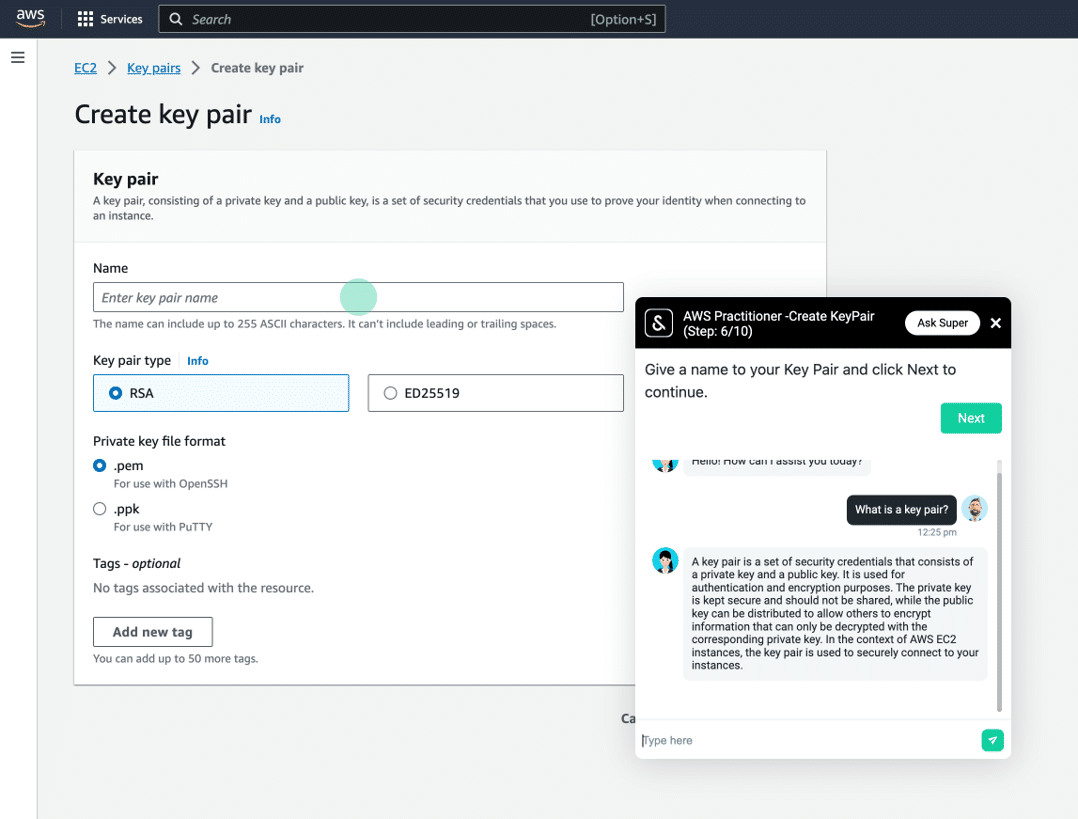
Task: Click the Services menu label
Action: (122, 19)
